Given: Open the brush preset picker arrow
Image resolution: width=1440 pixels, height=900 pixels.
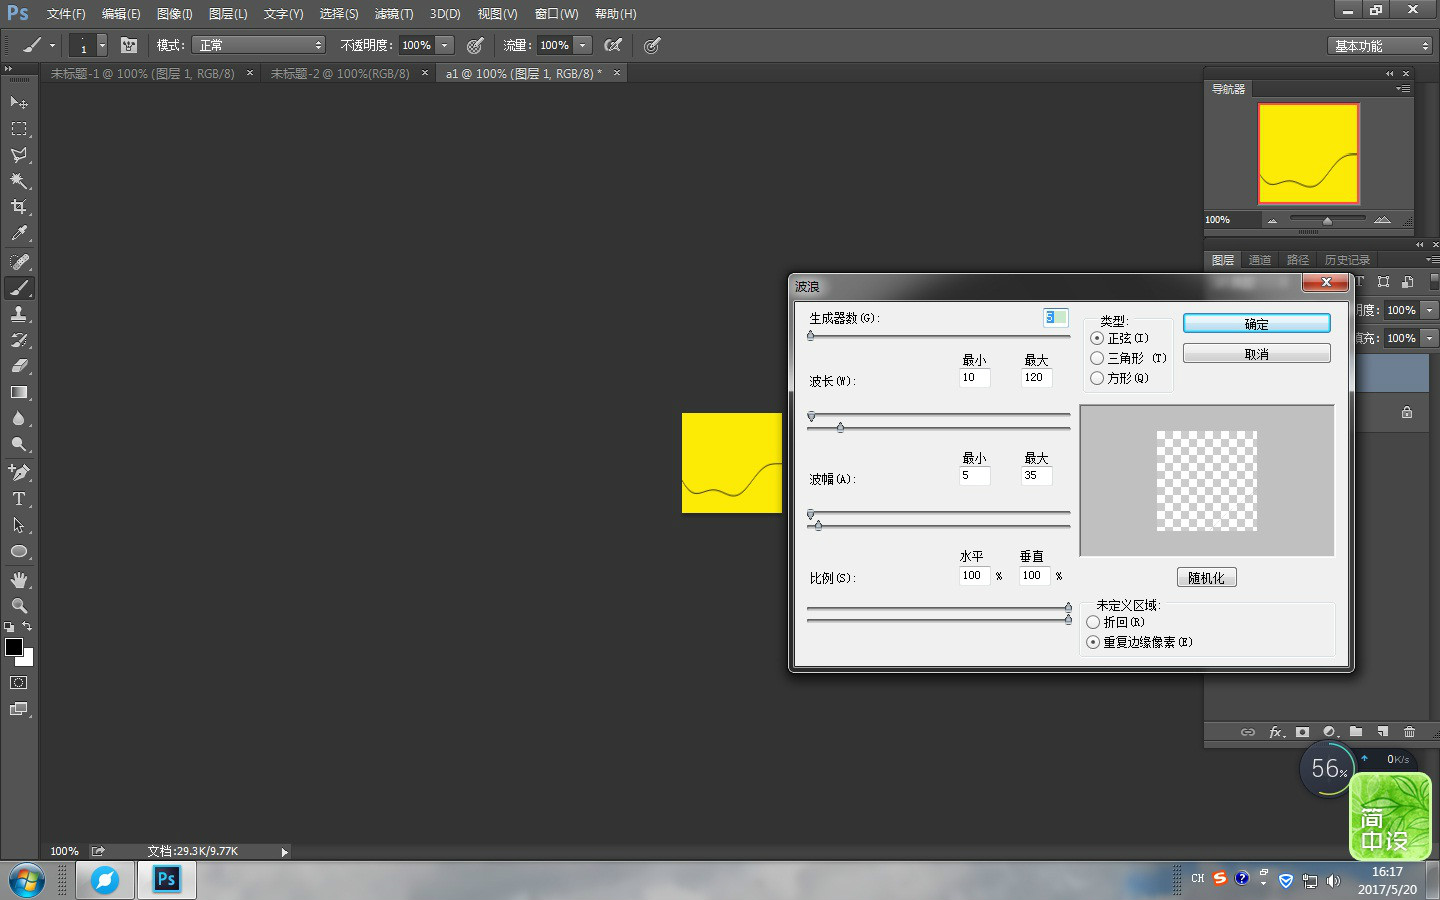Looking at the screenshot, I should (x=102, y=45).
